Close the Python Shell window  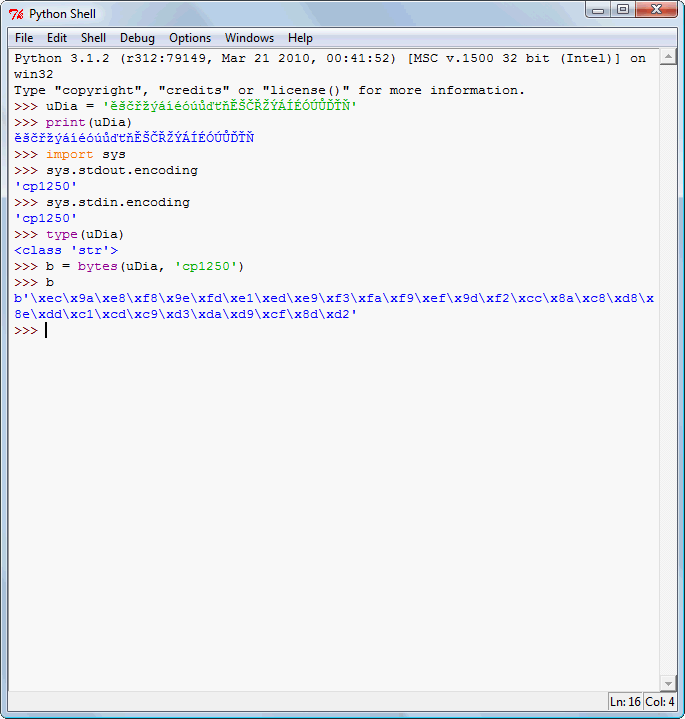657,10
